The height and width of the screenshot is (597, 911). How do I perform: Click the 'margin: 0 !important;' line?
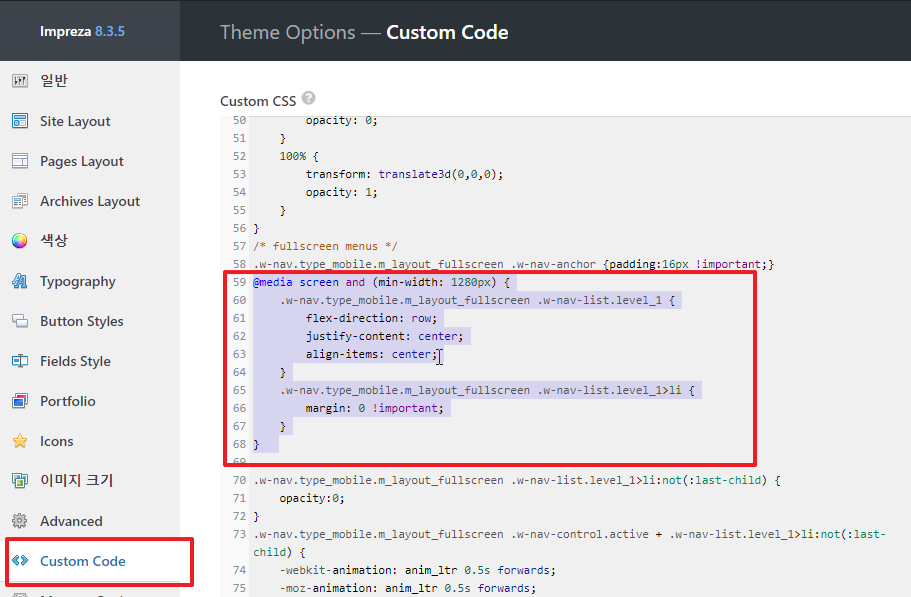click(x=374, y=408)
